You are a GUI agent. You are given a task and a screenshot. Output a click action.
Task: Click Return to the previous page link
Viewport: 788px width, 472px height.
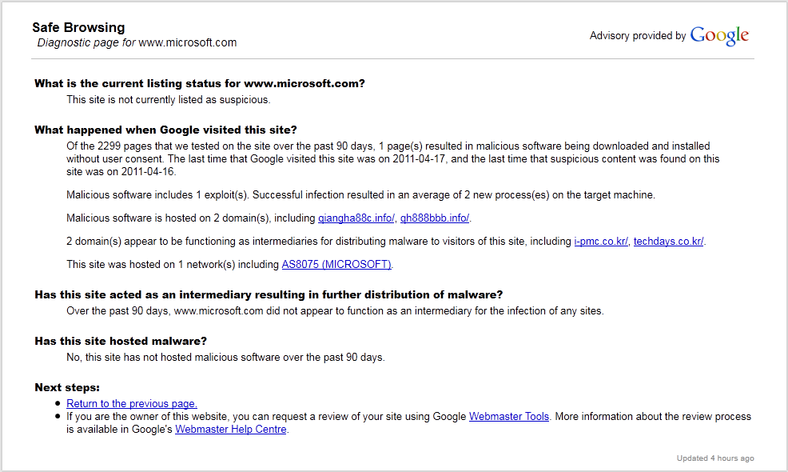click(132, 404)
